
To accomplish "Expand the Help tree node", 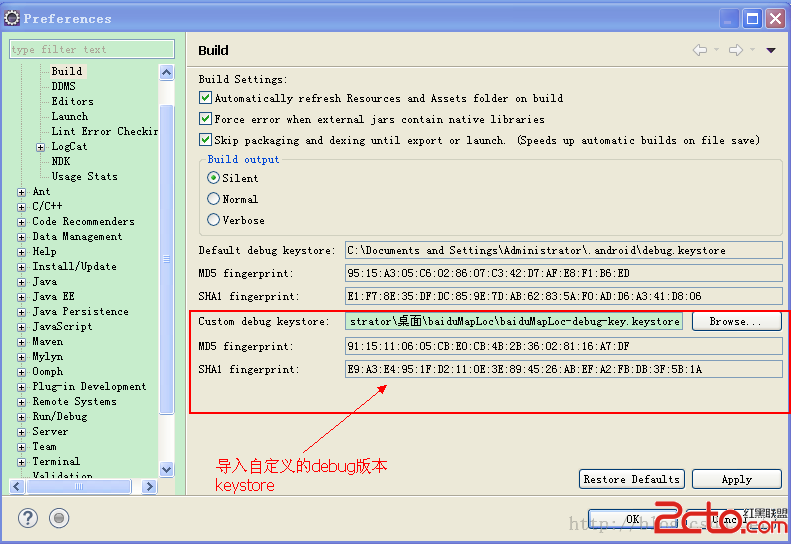I will (x=21, y=252).
